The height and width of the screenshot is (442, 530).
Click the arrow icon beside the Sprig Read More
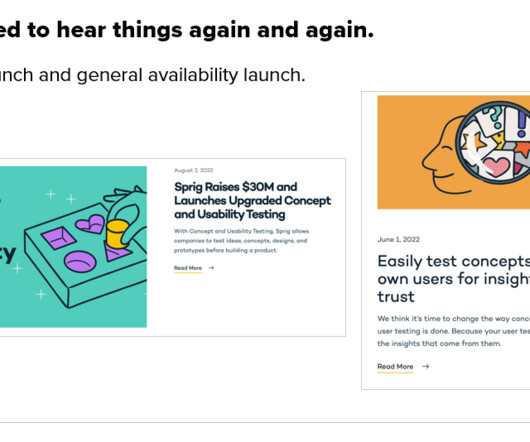tap(211, 268)
